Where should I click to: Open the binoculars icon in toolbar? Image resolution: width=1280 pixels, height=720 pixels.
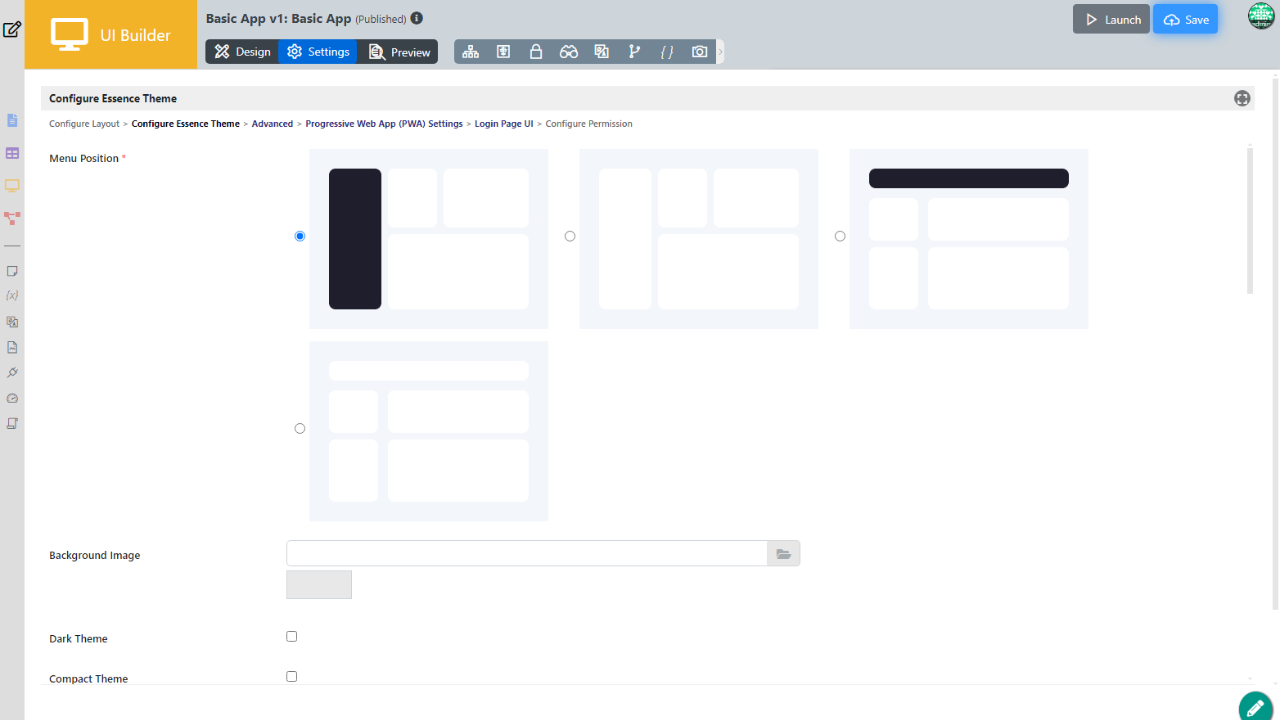tap(568, 52)
